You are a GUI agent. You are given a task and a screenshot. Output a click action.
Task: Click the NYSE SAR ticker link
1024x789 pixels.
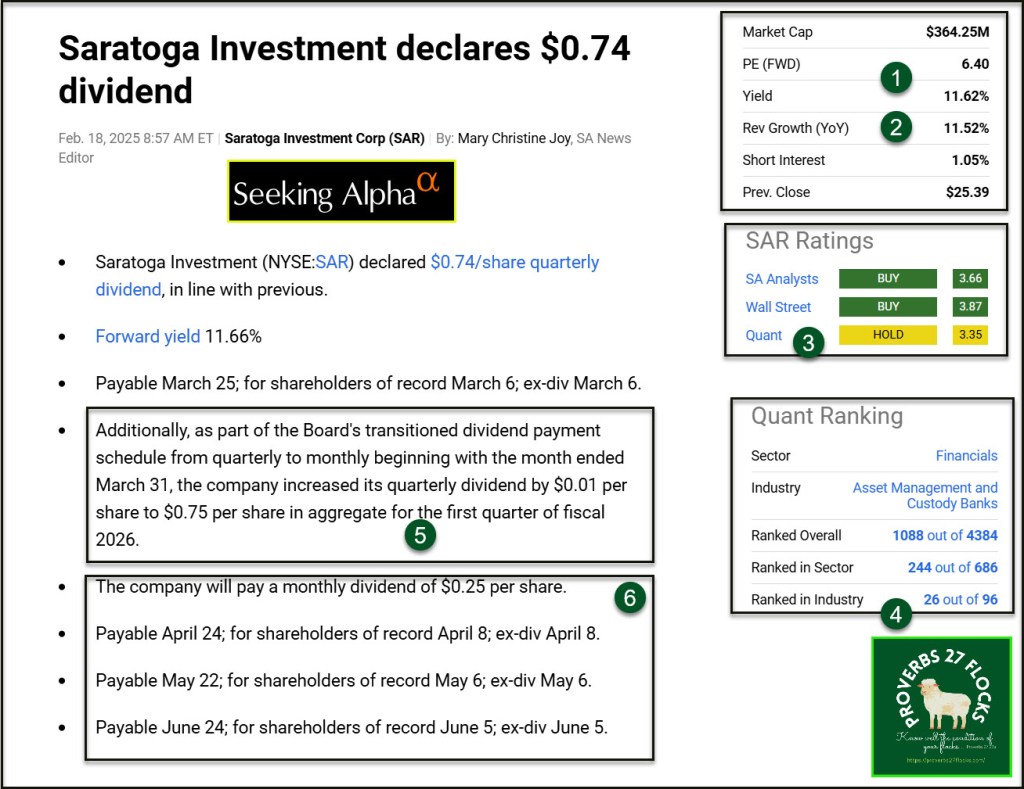[x=329, y=262]
